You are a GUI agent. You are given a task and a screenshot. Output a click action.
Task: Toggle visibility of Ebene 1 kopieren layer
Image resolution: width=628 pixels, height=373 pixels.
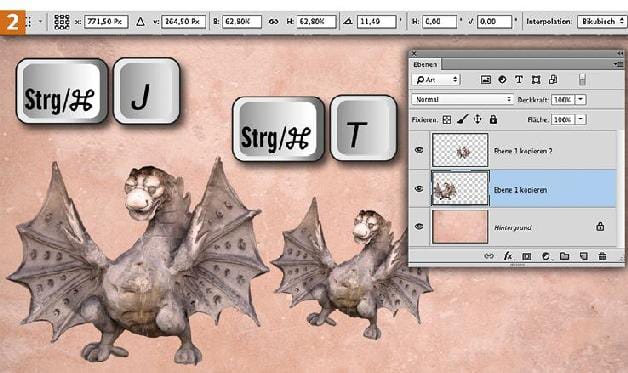pos(419,188)
